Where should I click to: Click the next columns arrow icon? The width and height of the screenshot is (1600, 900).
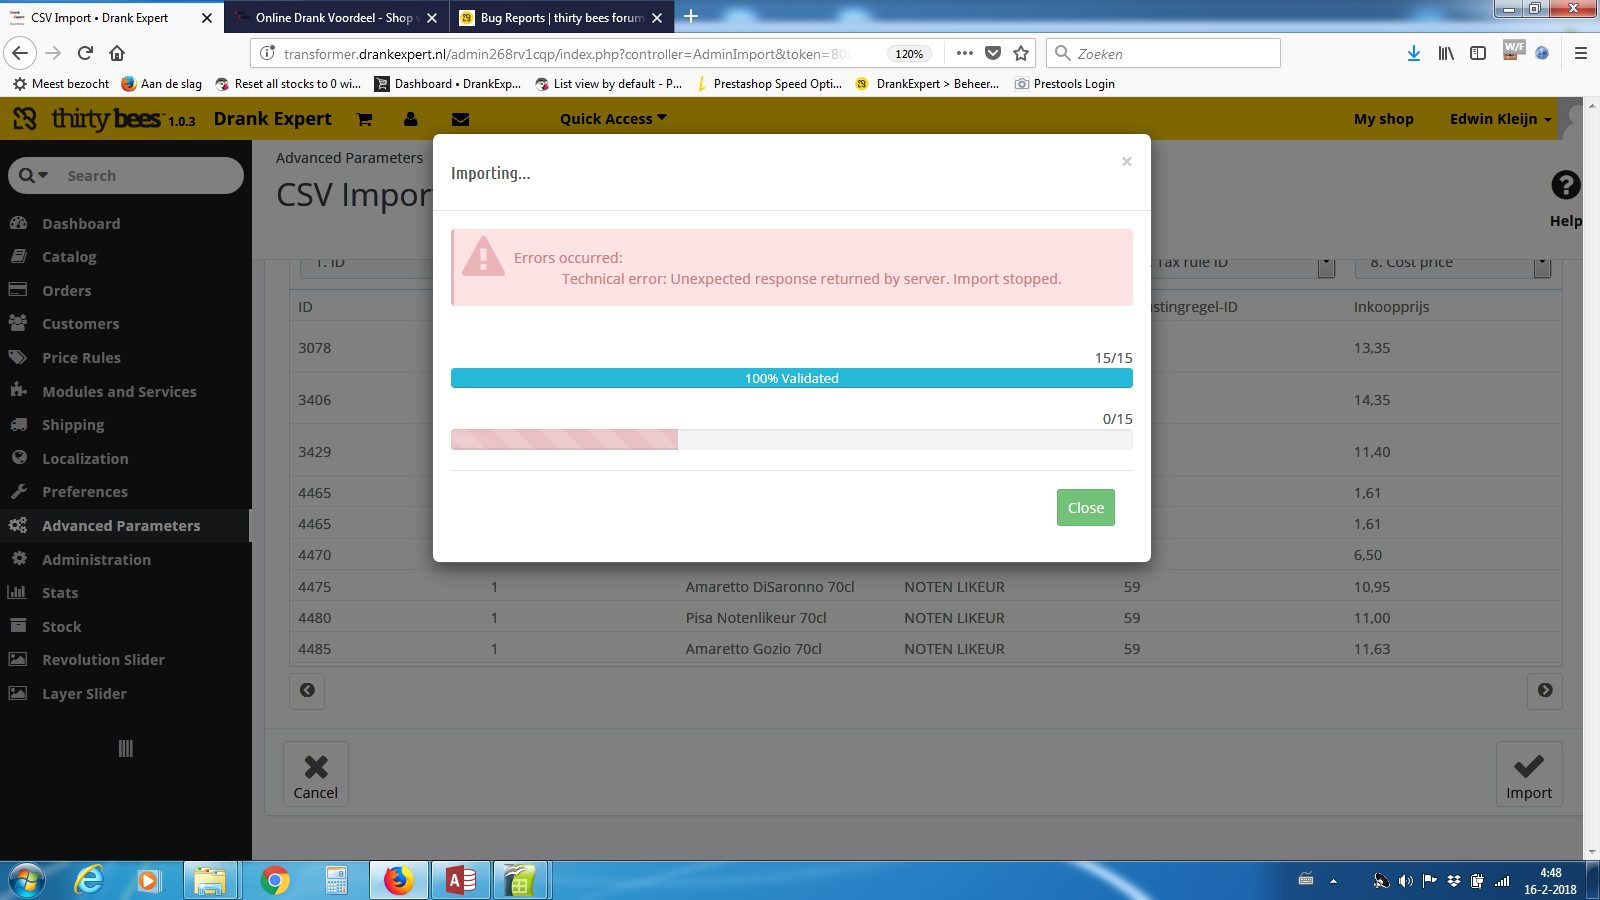click(x=1545, y=690)
